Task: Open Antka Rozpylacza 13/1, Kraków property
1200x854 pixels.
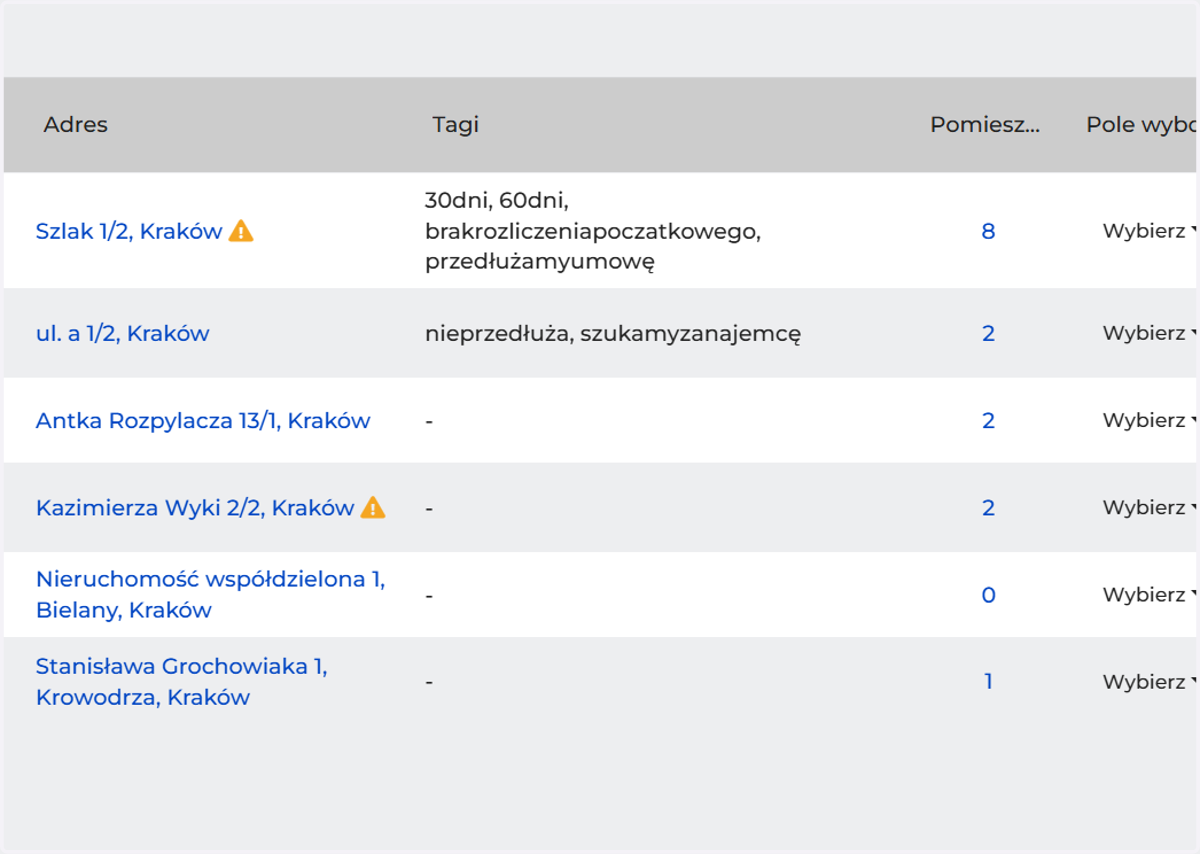Action: click(203, 420)
